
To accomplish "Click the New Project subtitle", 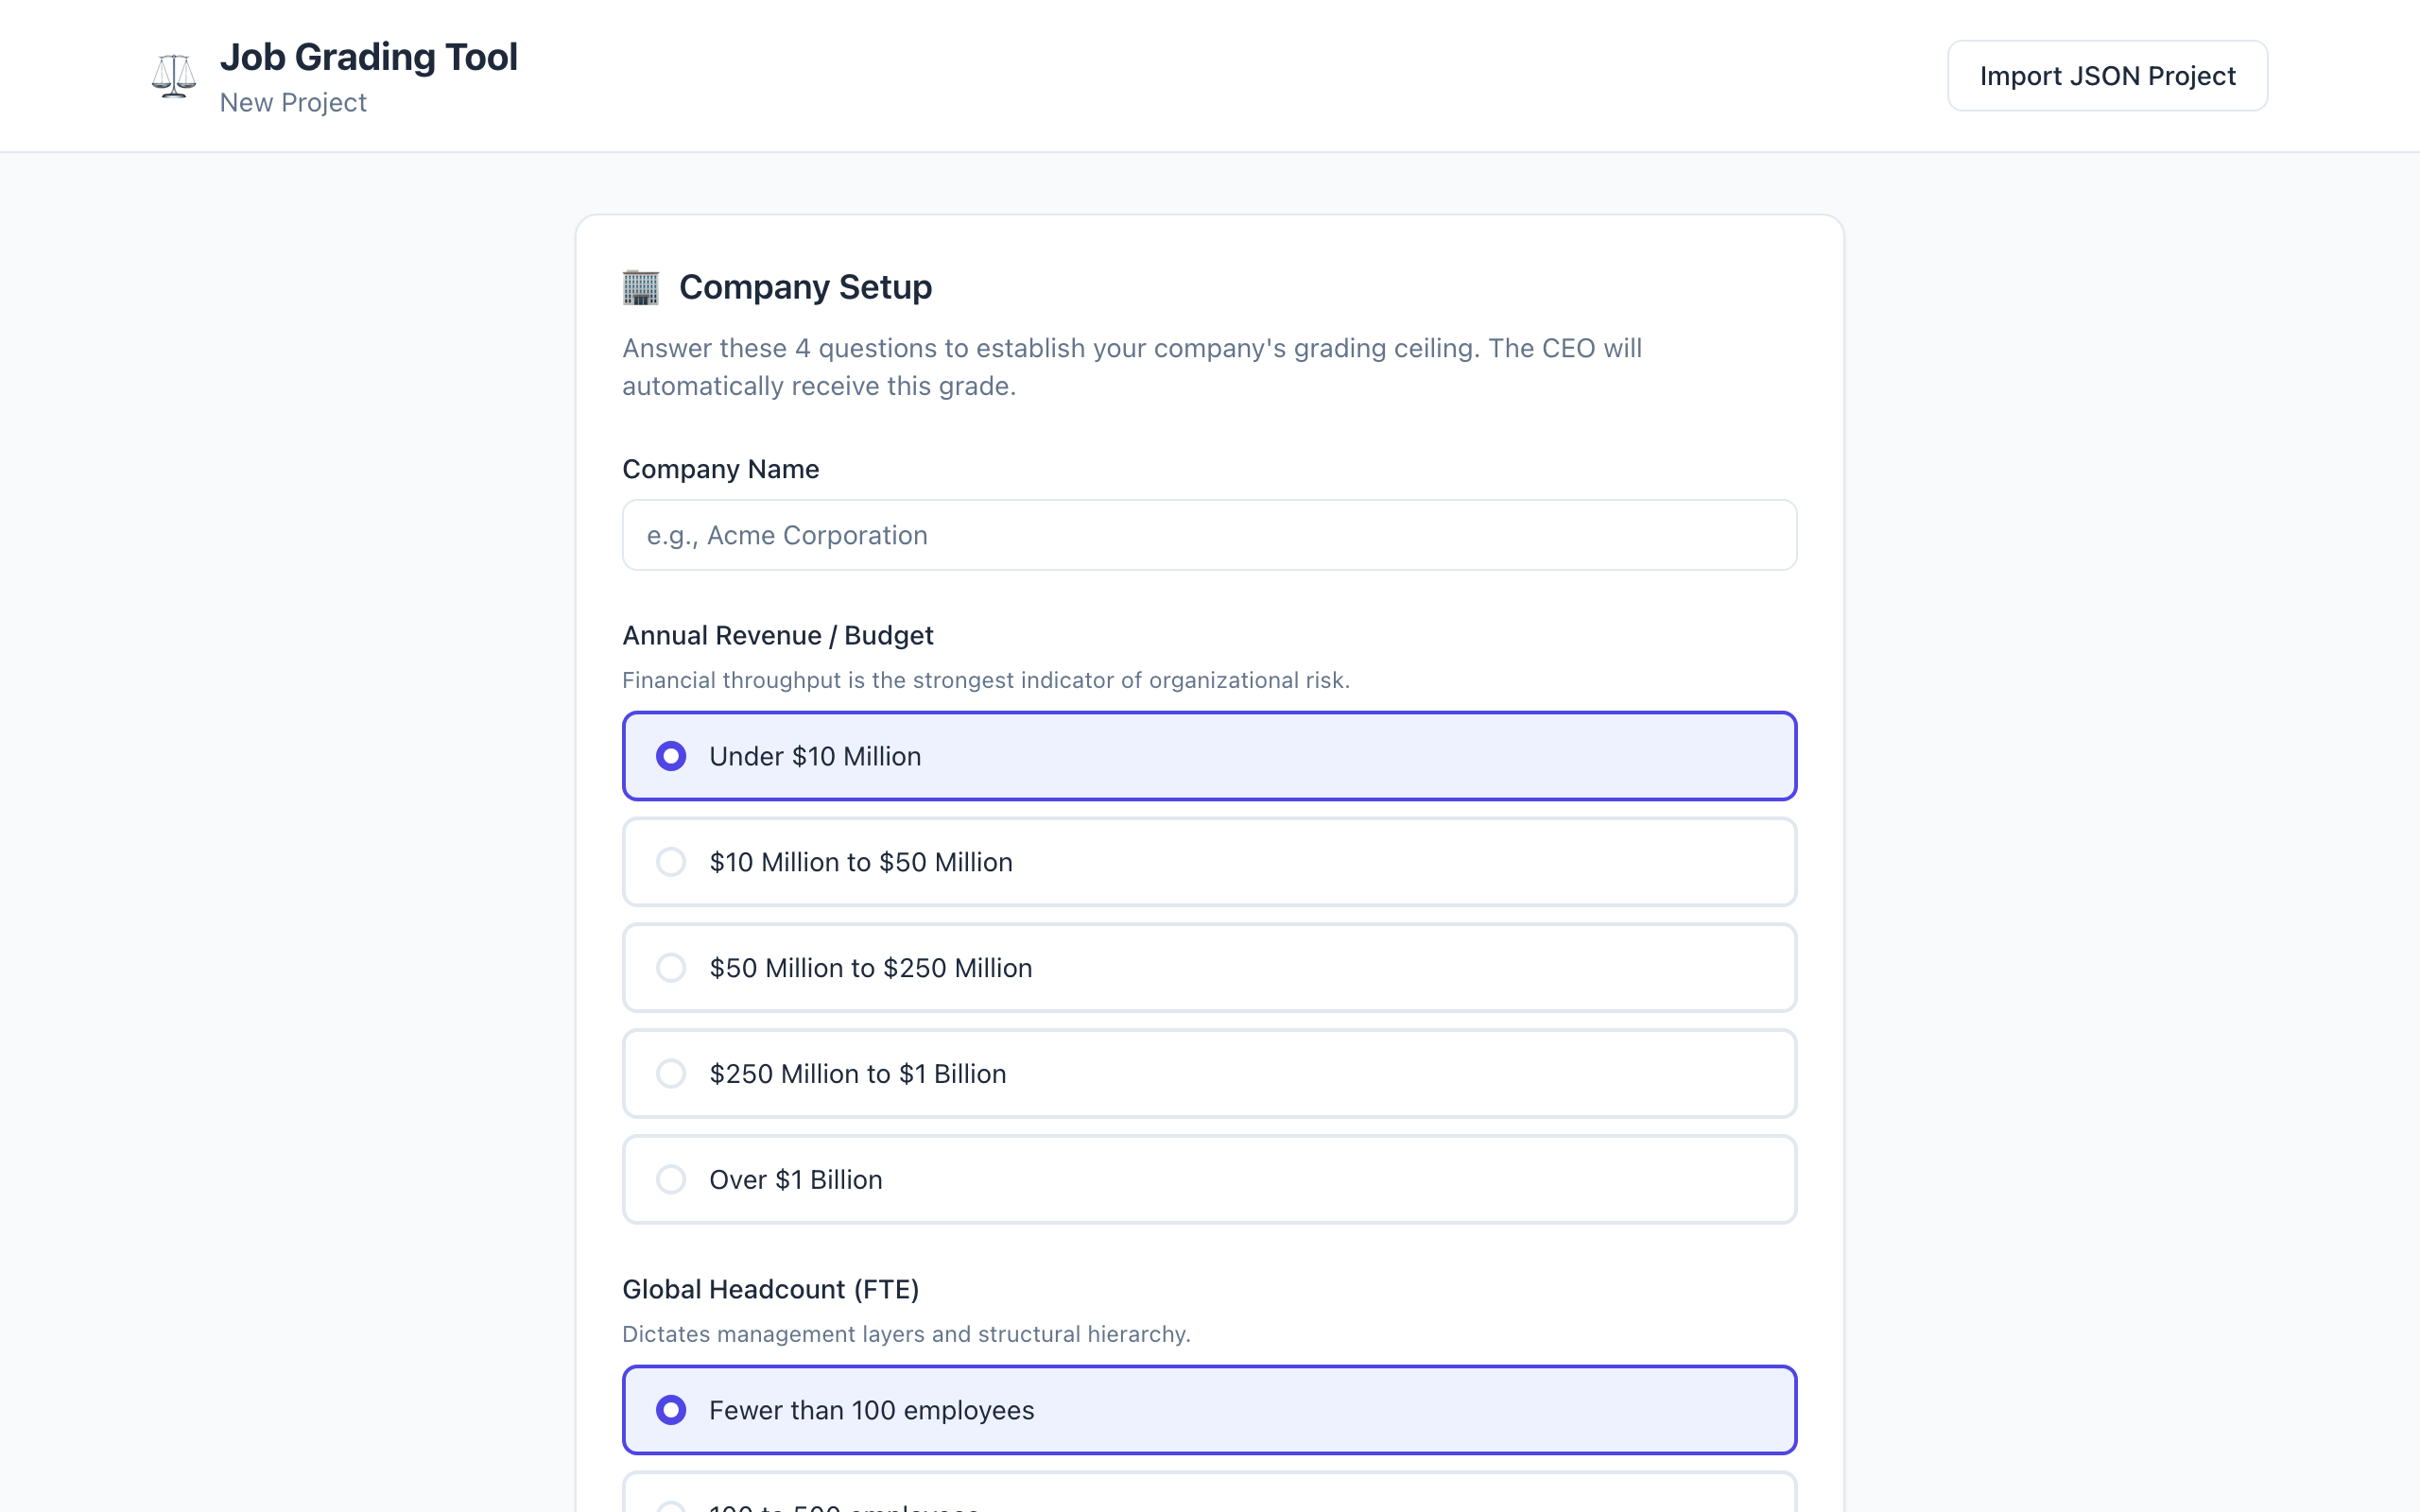I will tap(293, 103).
